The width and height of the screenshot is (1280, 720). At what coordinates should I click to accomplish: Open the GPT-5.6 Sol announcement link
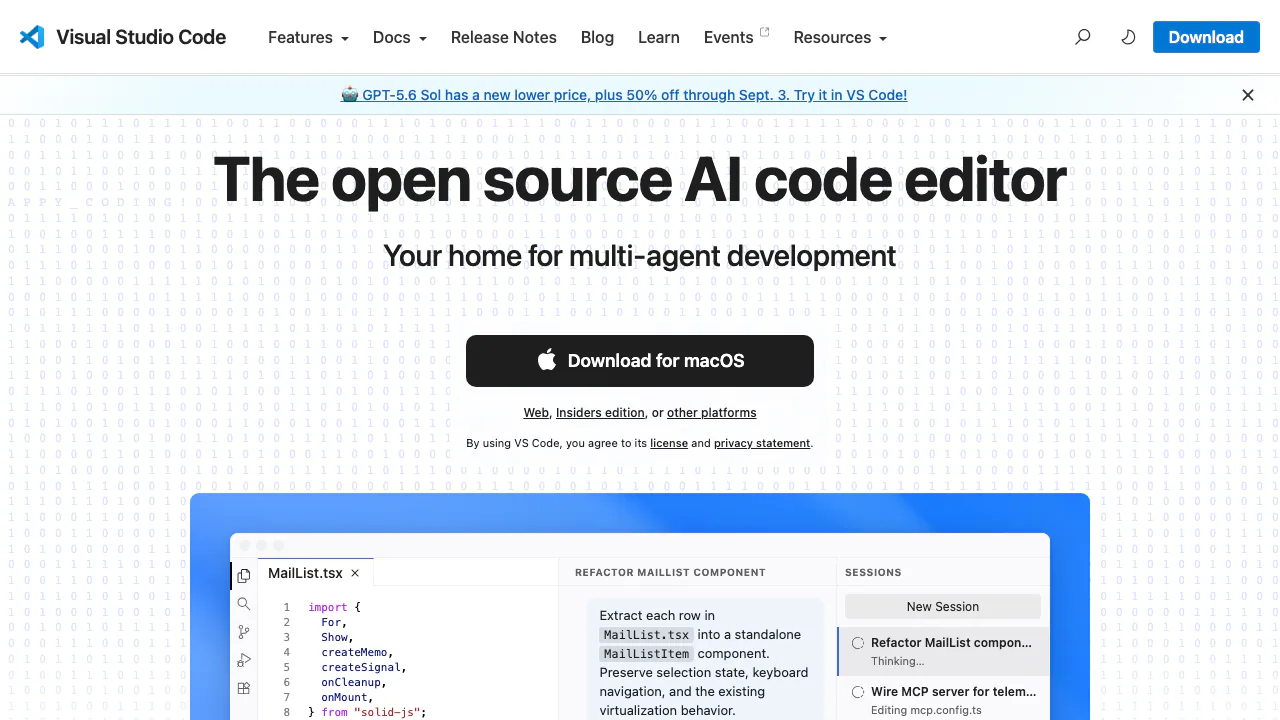pos(624,95)
